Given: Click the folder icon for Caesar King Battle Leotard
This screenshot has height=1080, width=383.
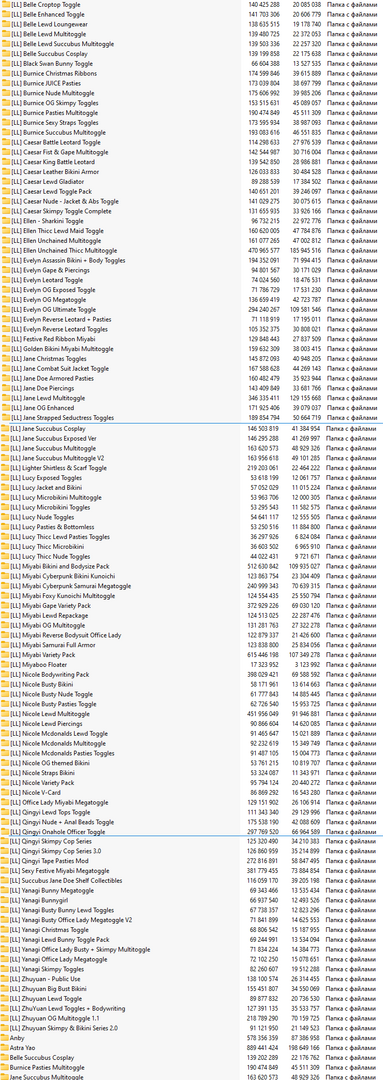Looking at the screenshot, I should click(x=6, y=162).
